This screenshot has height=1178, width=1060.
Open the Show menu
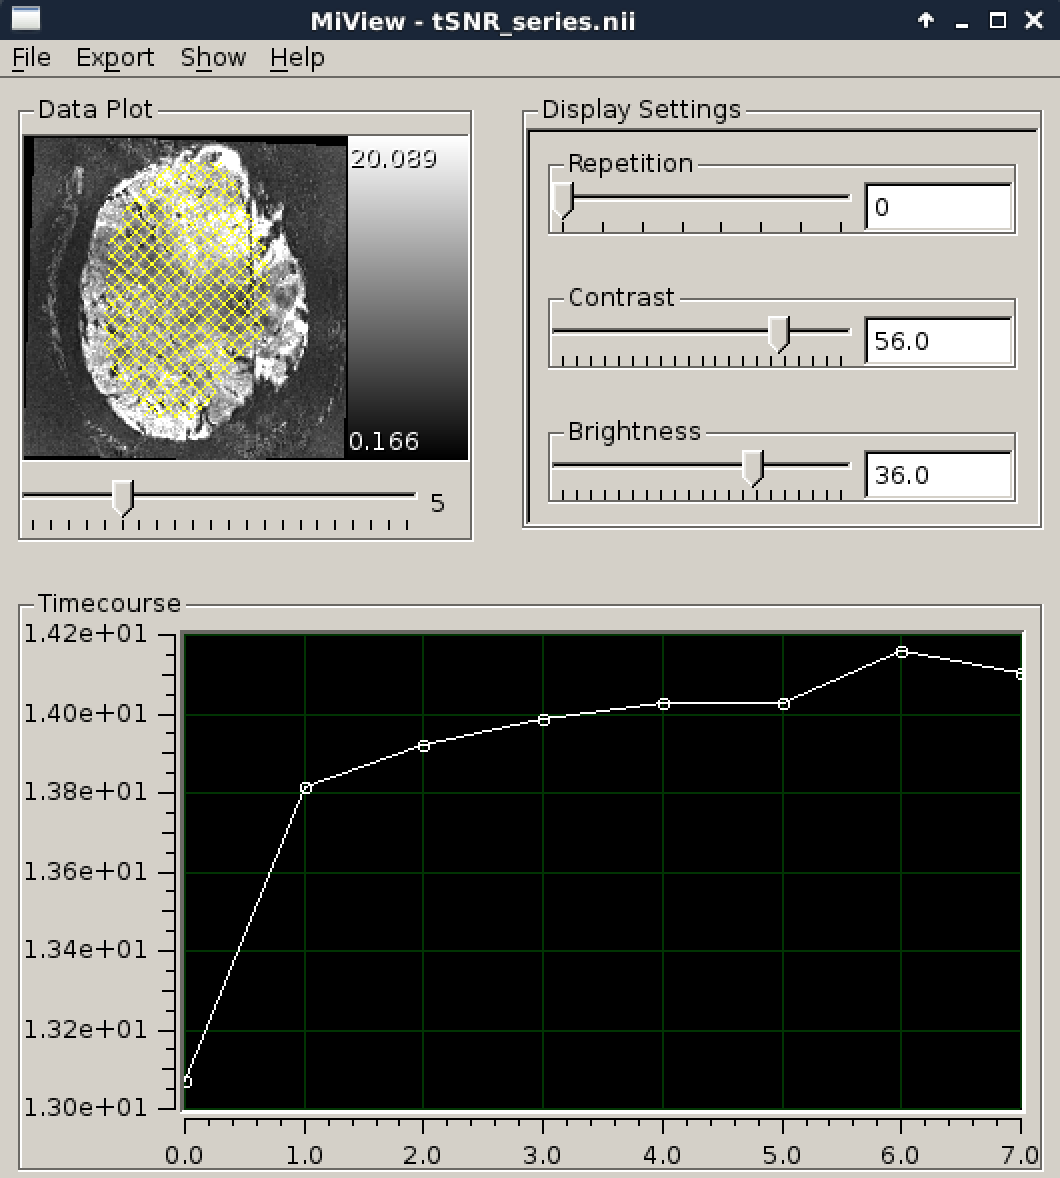pyautogui.click(x=213, y=58)
